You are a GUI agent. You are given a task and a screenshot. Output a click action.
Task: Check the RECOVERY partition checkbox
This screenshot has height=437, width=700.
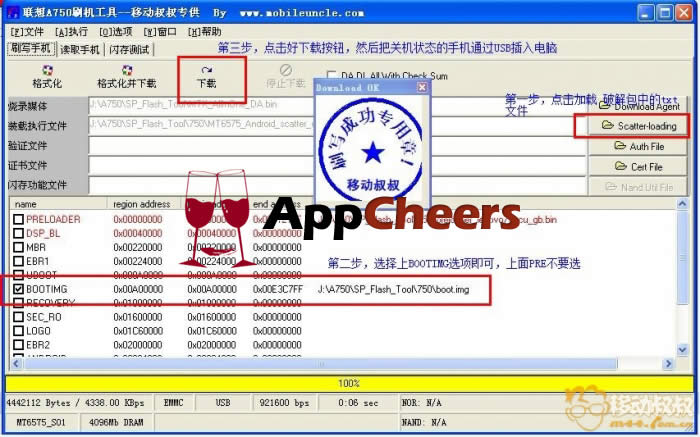click(x=18, y=303)
